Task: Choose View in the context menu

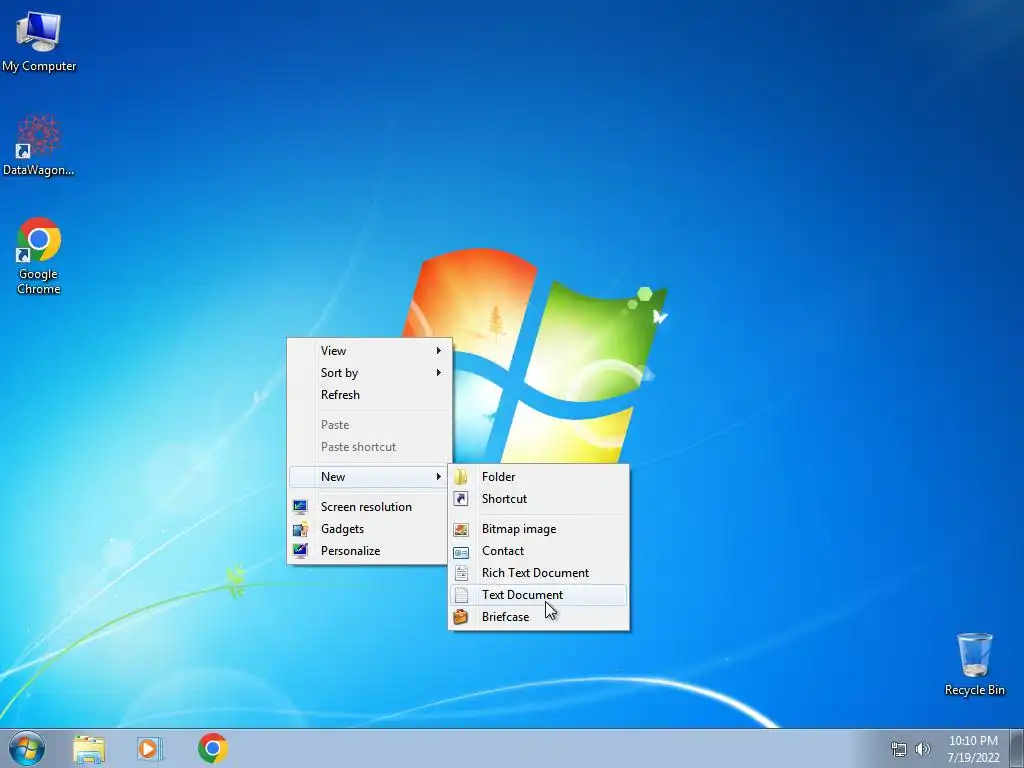Action: tap(370, 351)
